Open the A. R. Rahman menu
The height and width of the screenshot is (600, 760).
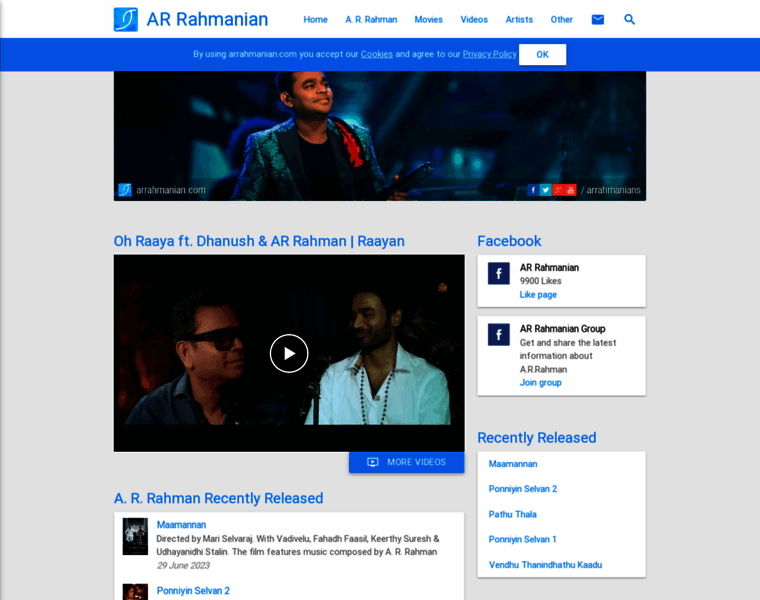point(371,19)
